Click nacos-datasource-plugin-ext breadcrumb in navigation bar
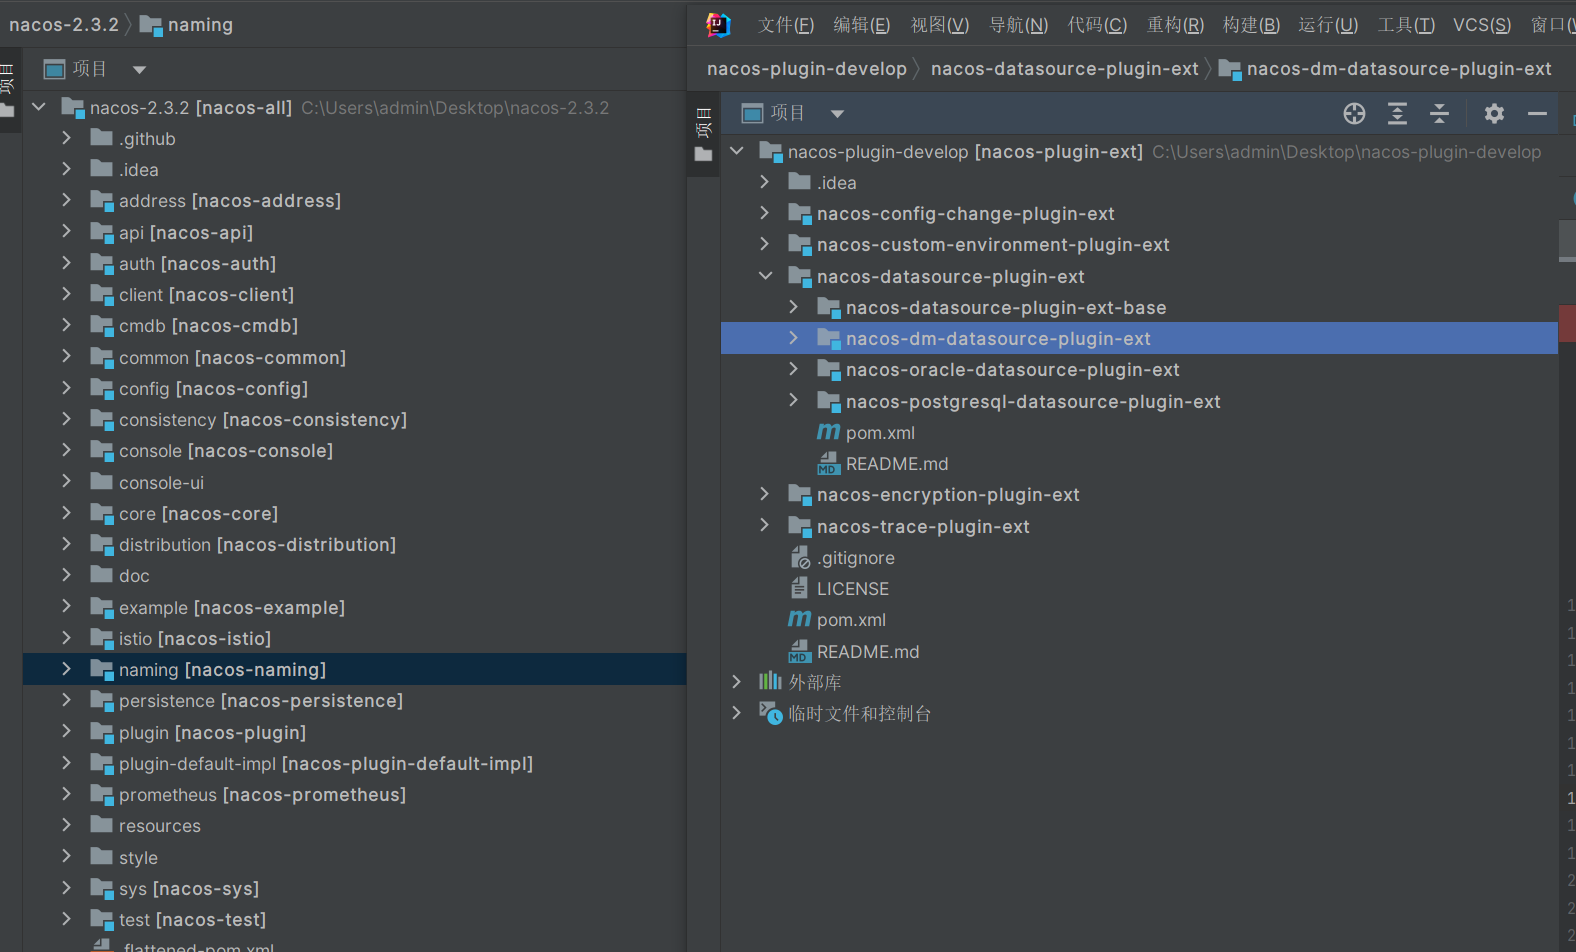 [1064, 69]
